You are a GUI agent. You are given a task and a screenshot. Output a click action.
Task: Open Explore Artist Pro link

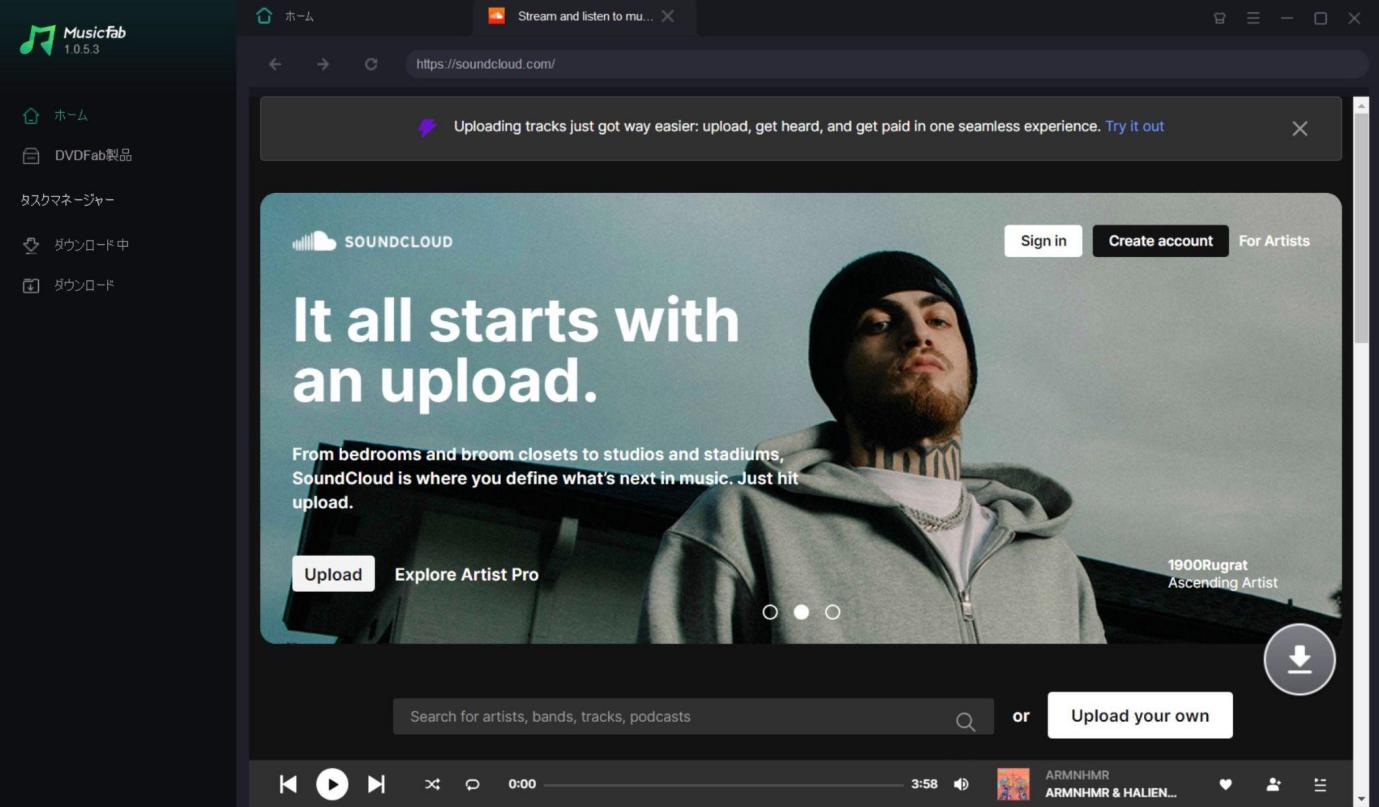coord(466,574)
